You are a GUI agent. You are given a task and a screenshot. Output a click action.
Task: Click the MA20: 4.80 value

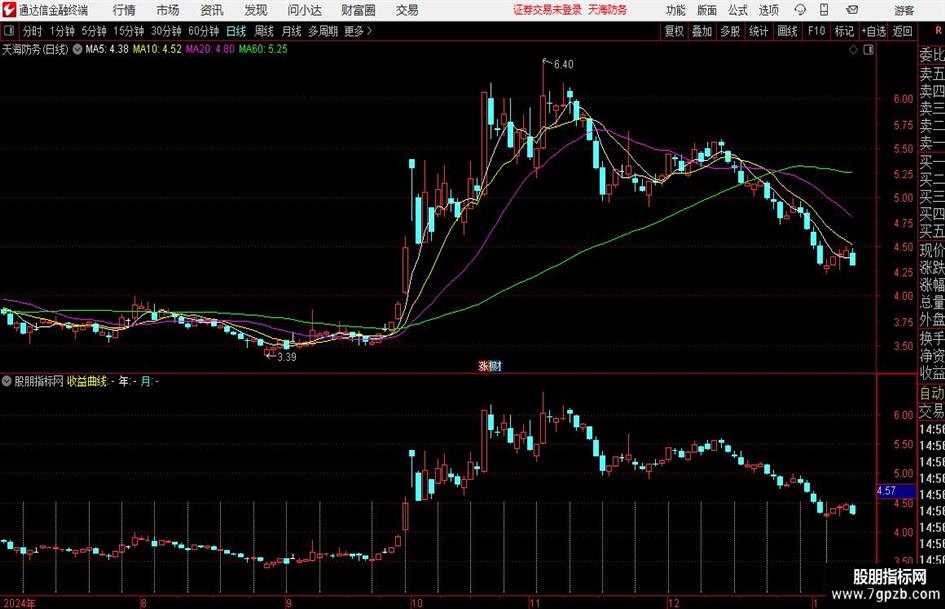pyautogui.click(x=210, y=49)
